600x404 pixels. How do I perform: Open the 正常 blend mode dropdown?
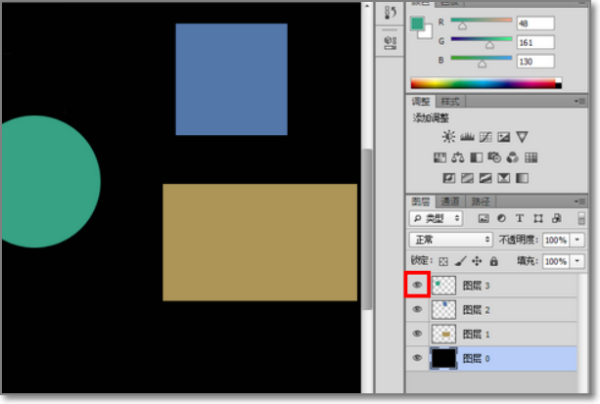tap(451, 239)
